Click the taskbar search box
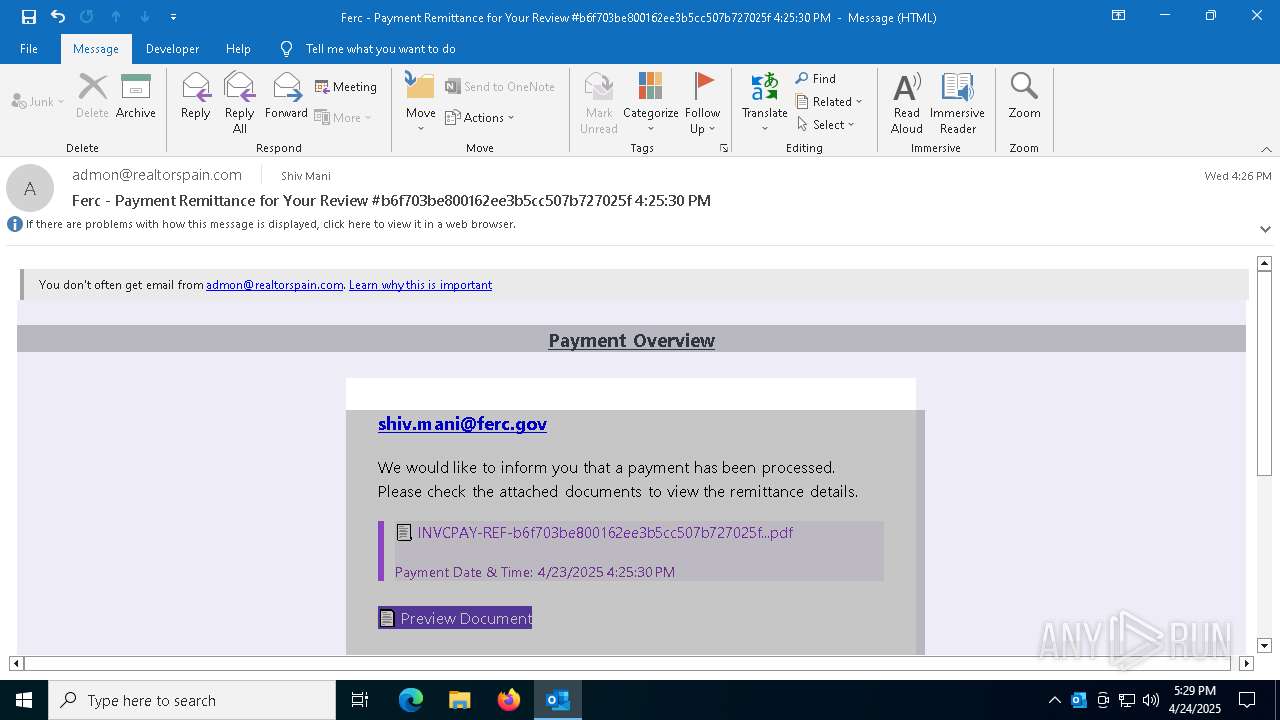Screen dimensions: 1280x720 point(192,700)
